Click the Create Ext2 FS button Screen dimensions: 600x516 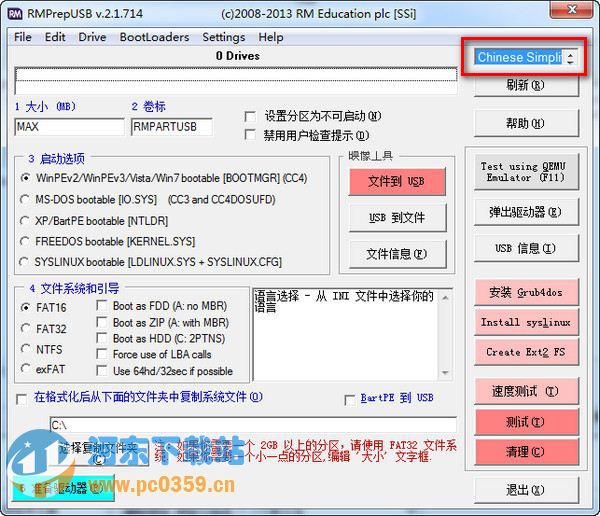pyautogui.click(x=526, y=352)
